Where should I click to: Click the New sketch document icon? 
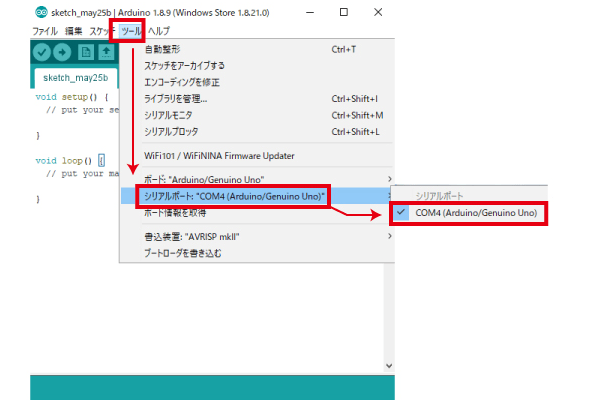point(86,52)
